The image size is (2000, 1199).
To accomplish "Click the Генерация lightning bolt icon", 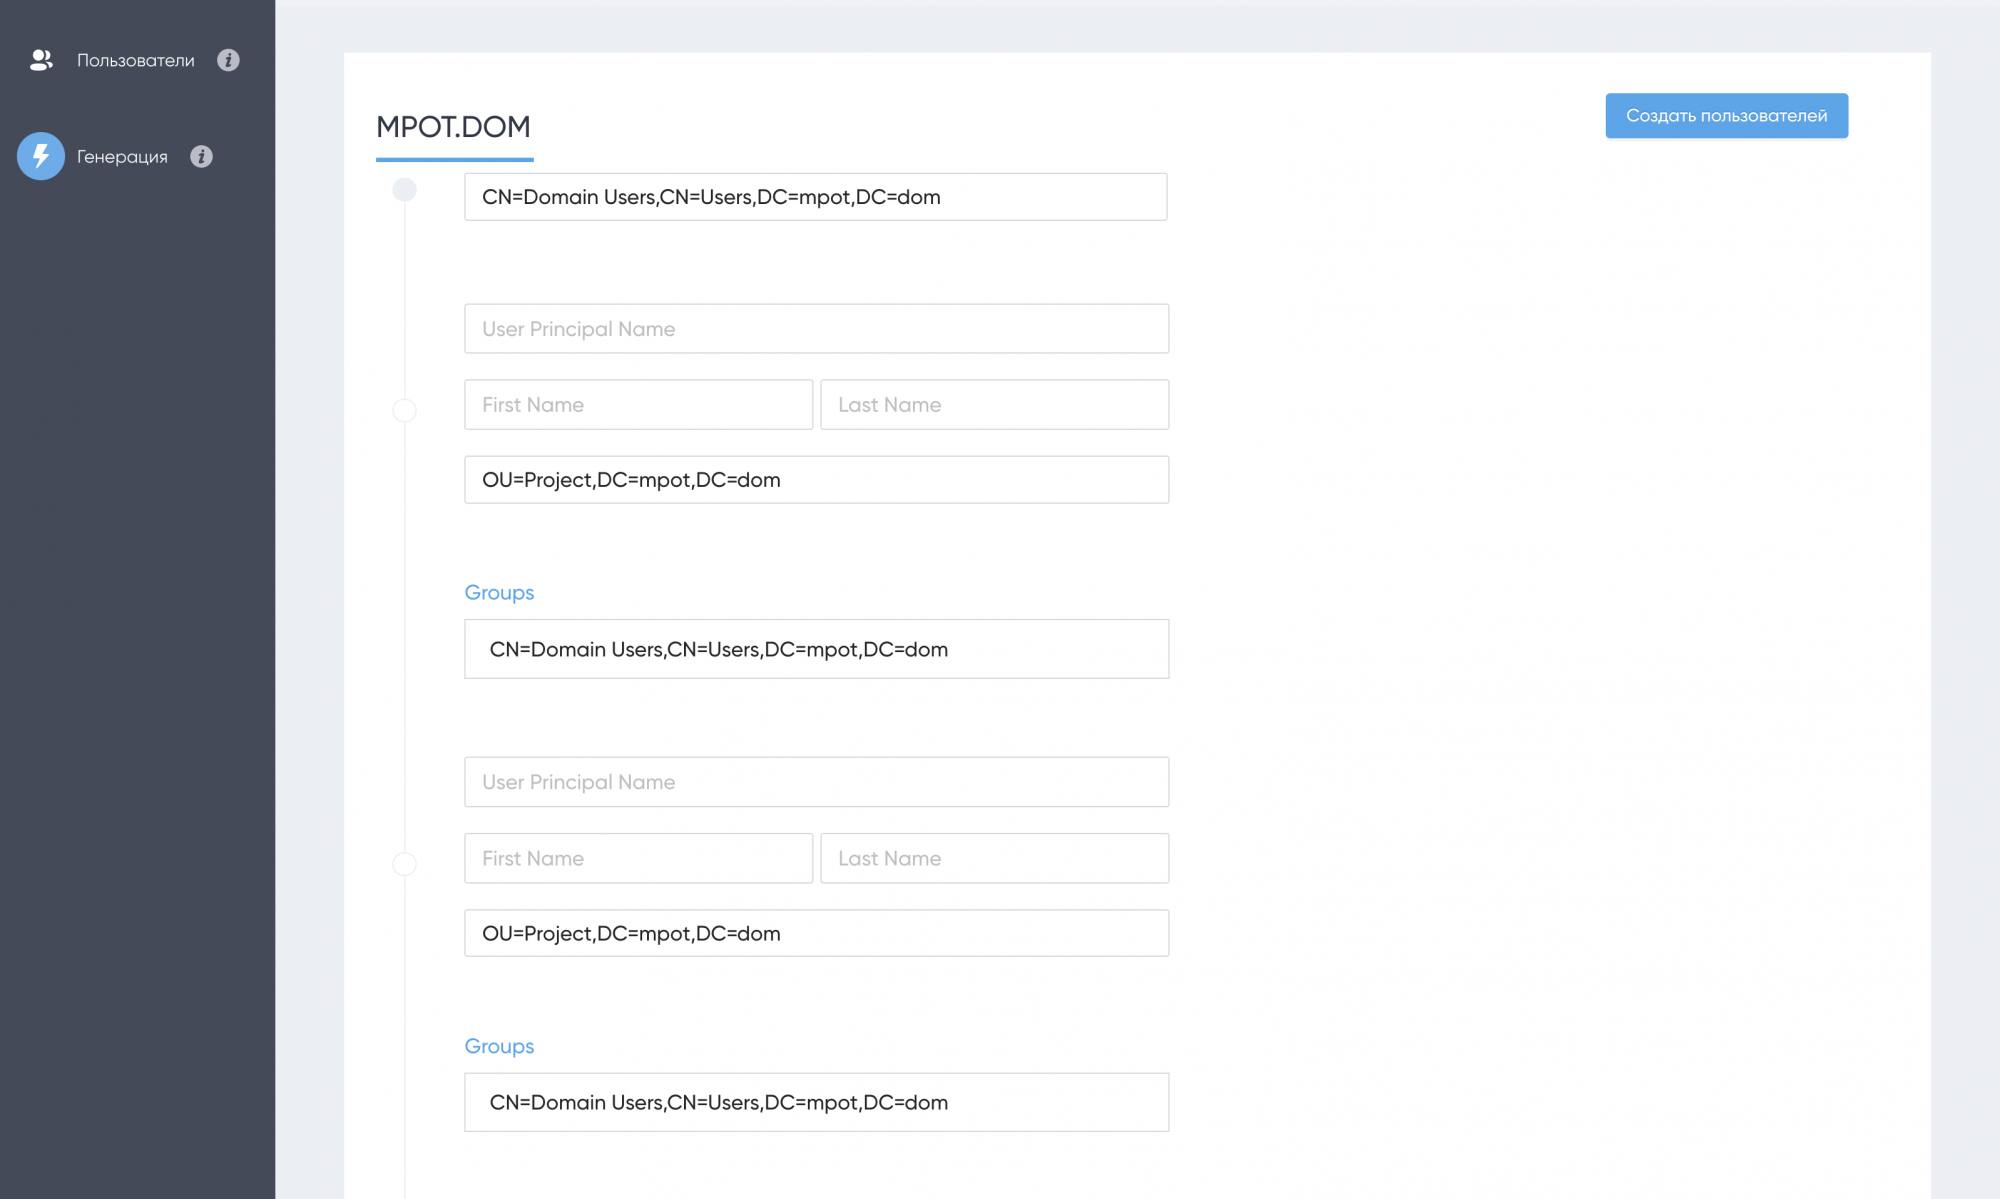I will pyautogui.click(x=41, y=156).
